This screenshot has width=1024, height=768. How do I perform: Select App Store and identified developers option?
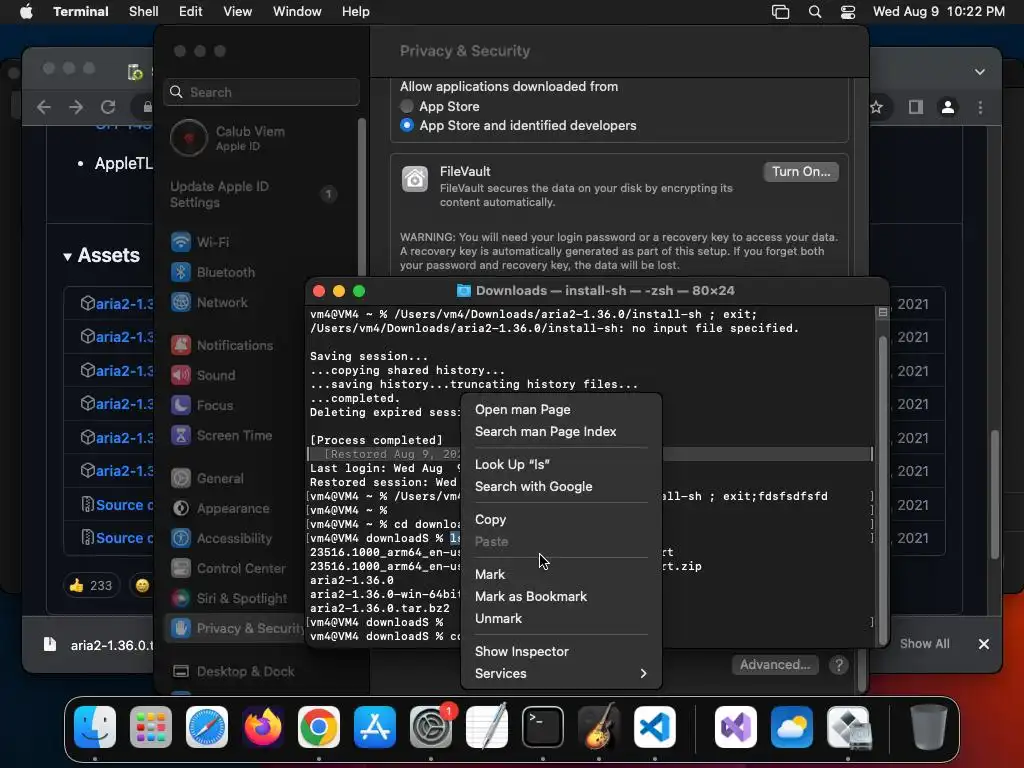407,125
